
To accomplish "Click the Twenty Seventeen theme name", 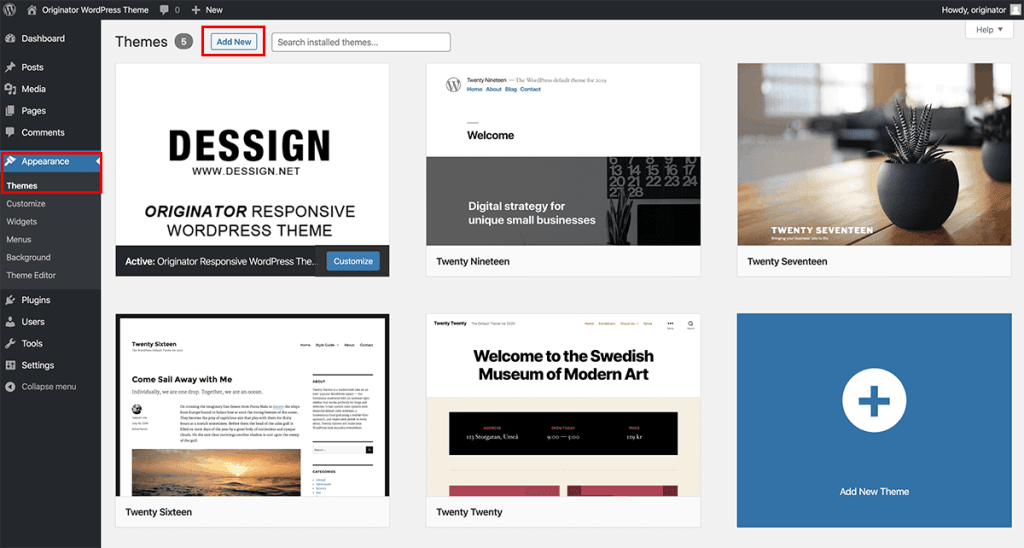I will click(x=787, y=261).
